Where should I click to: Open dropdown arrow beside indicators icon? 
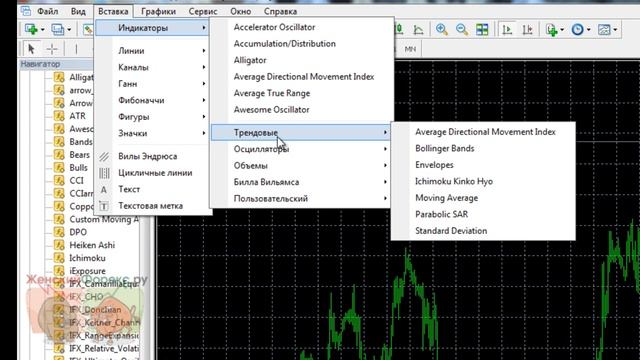[x=562, y=29]
